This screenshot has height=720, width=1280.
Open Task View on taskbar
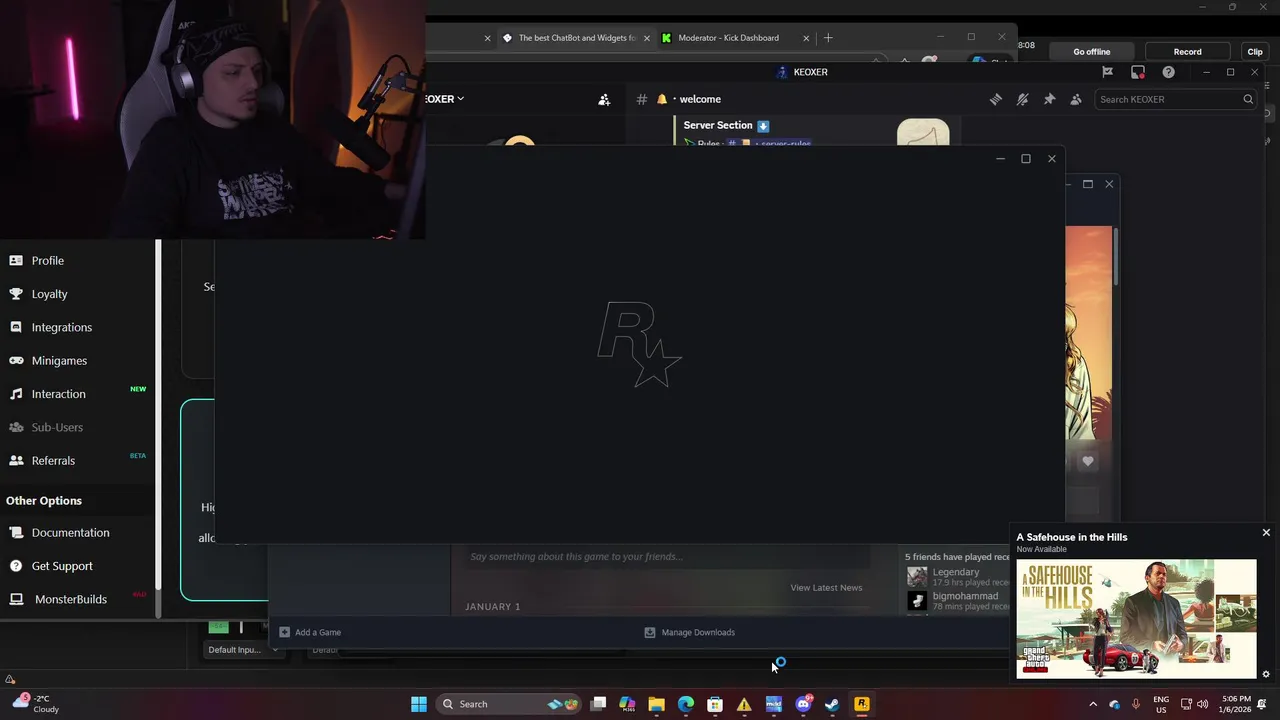598,704
